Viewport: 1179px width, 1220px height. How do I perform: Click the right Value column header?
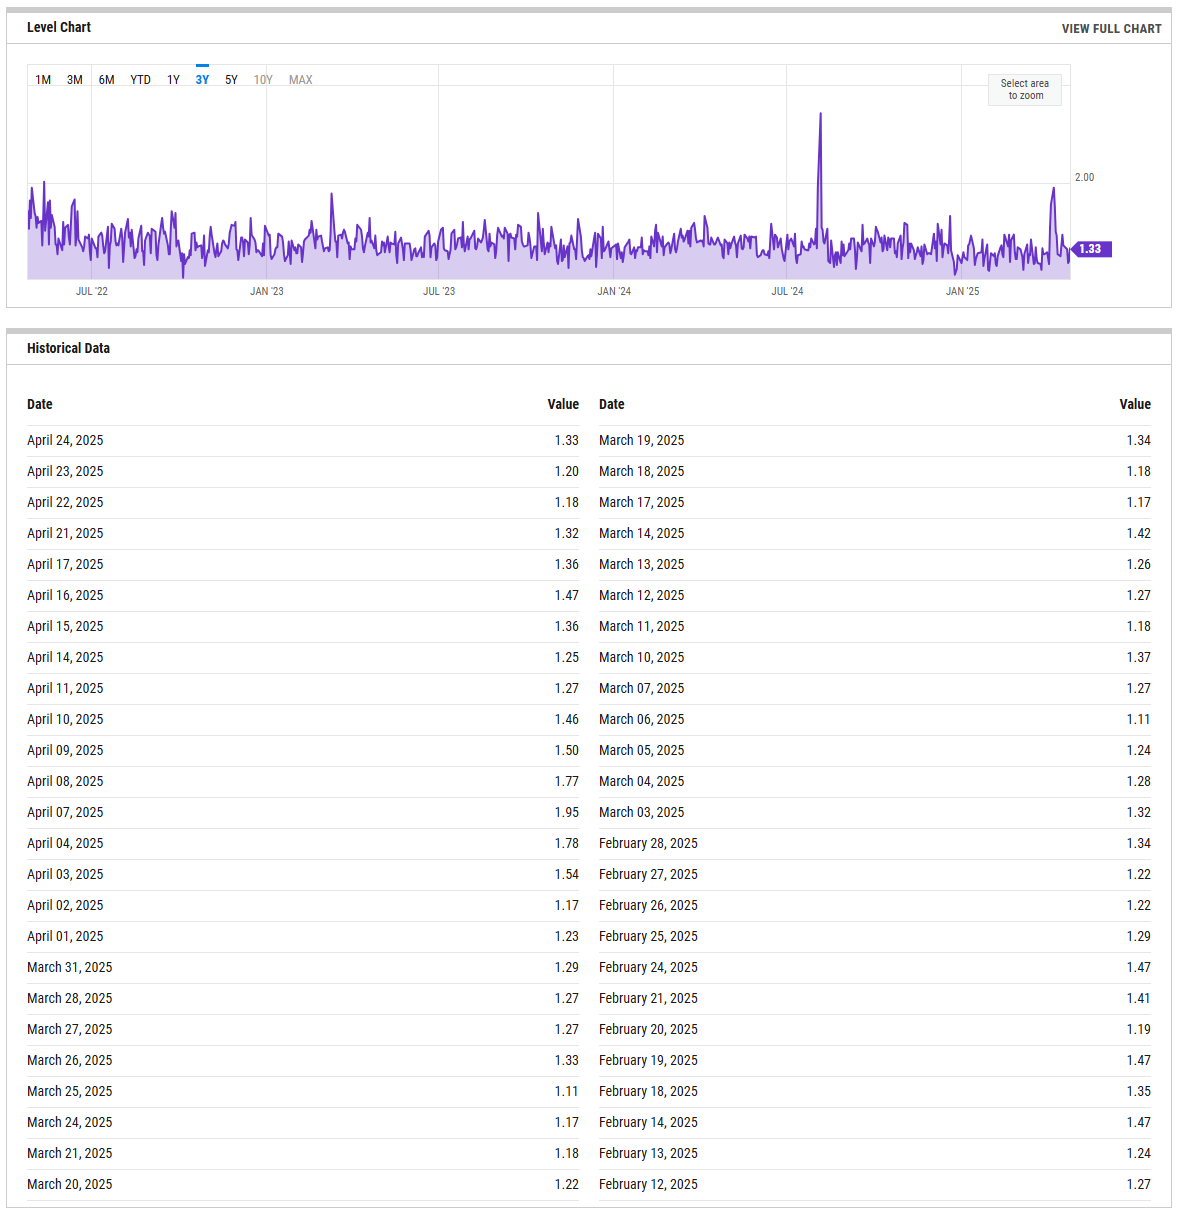(x=1135, y=404)
